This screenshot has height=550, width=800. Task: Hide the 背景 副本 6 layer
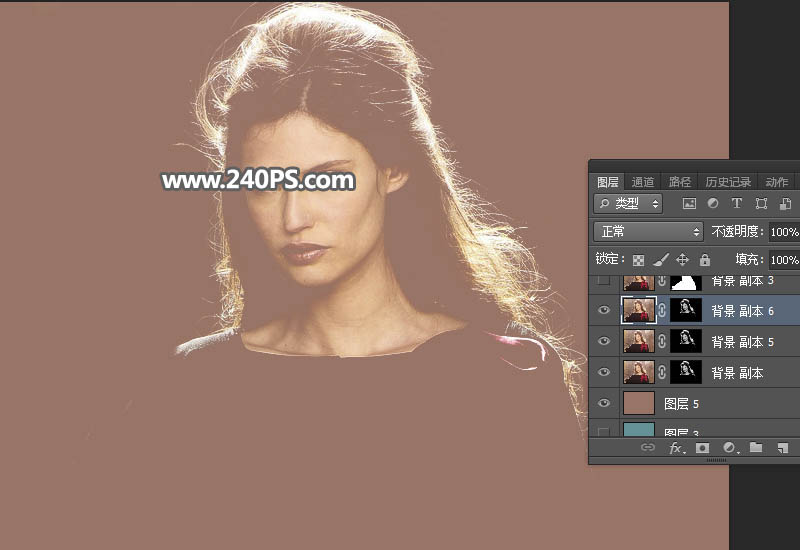click(604, 310)
